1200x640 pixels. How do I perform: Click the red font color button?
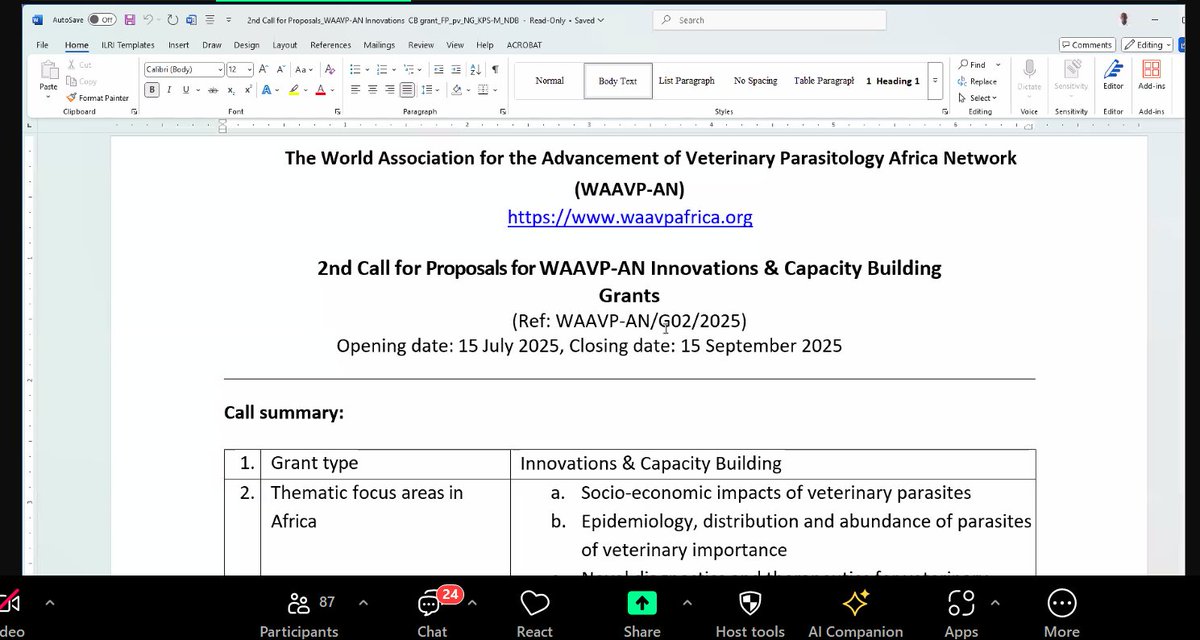click(320, 90)
